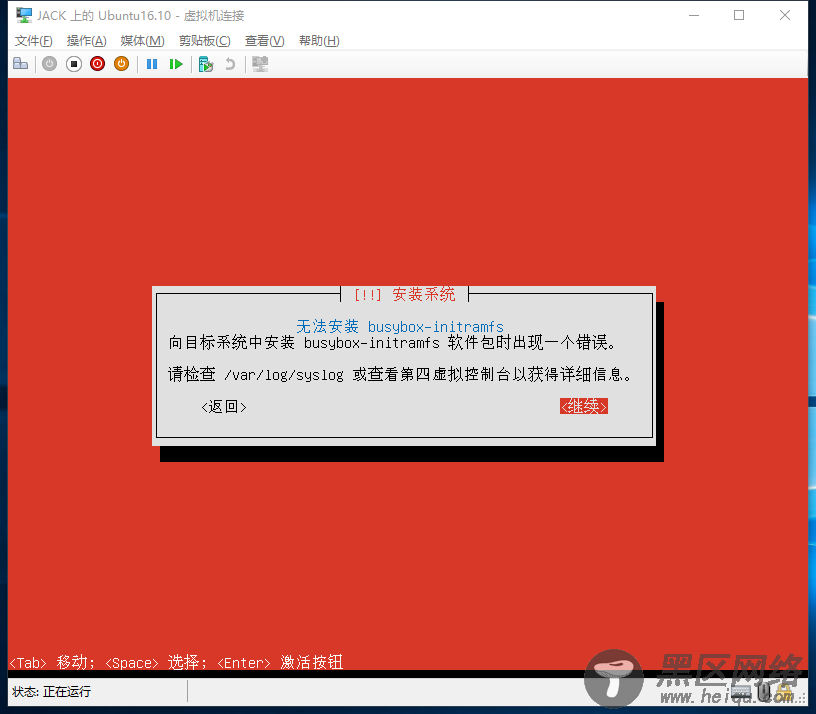Turn off the VM with the black stop icon
Viewport: 816px width, 714px height.
74,64
